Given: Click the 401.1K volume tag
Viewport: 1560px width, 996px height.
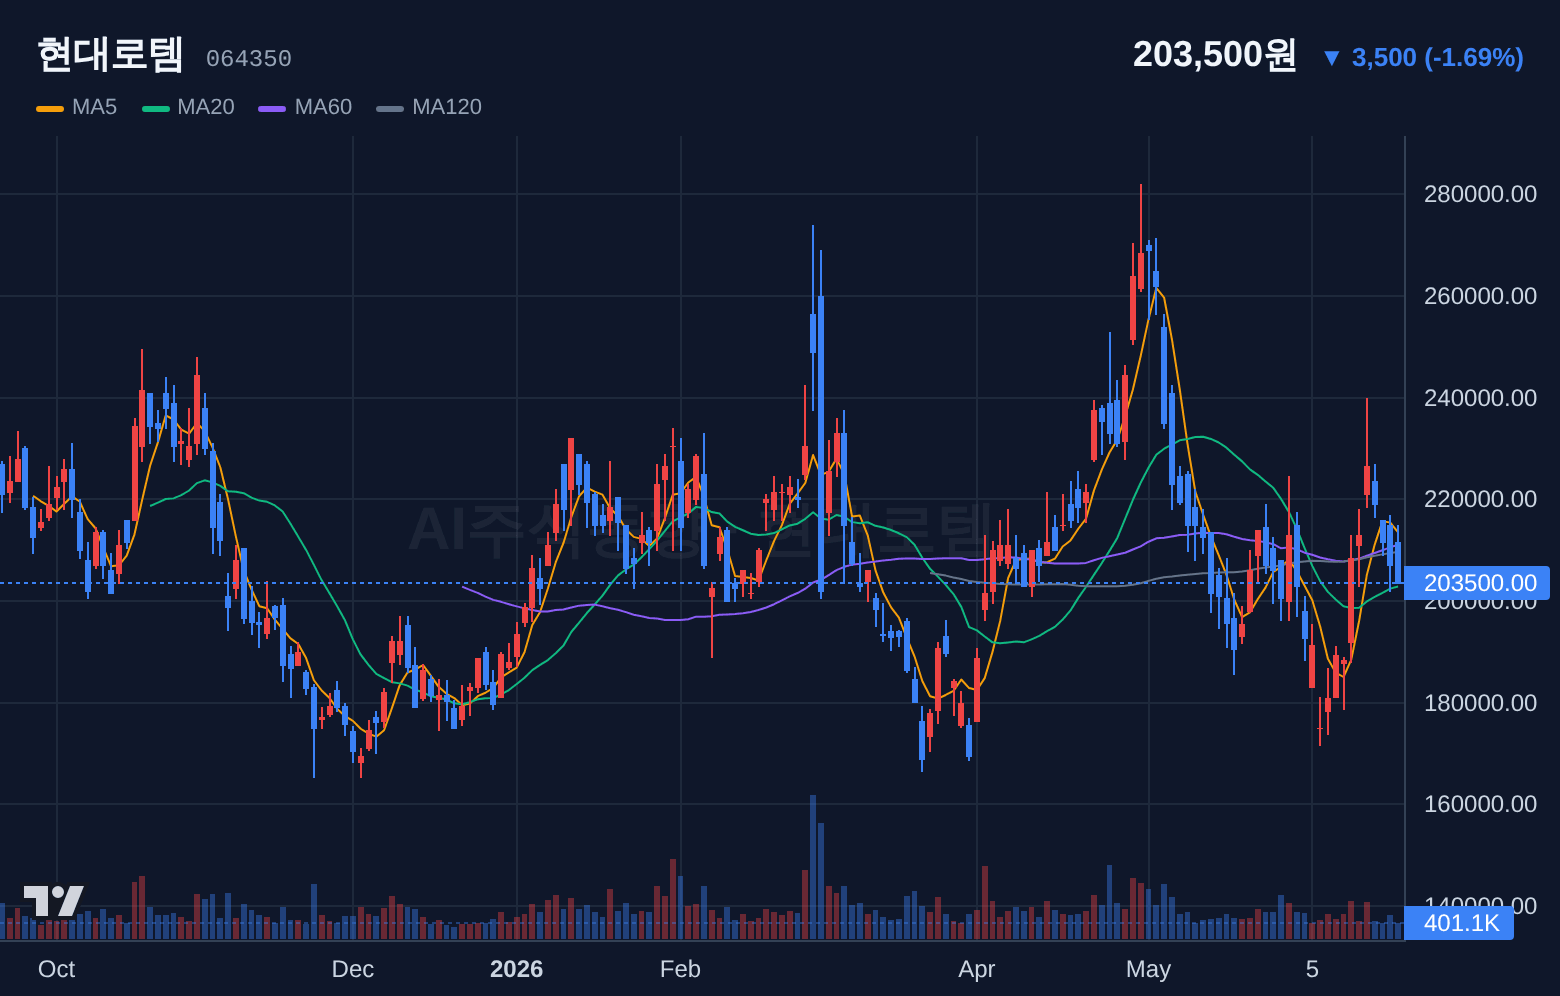Looking at the screenshot, I should (x=1459, y=923).
